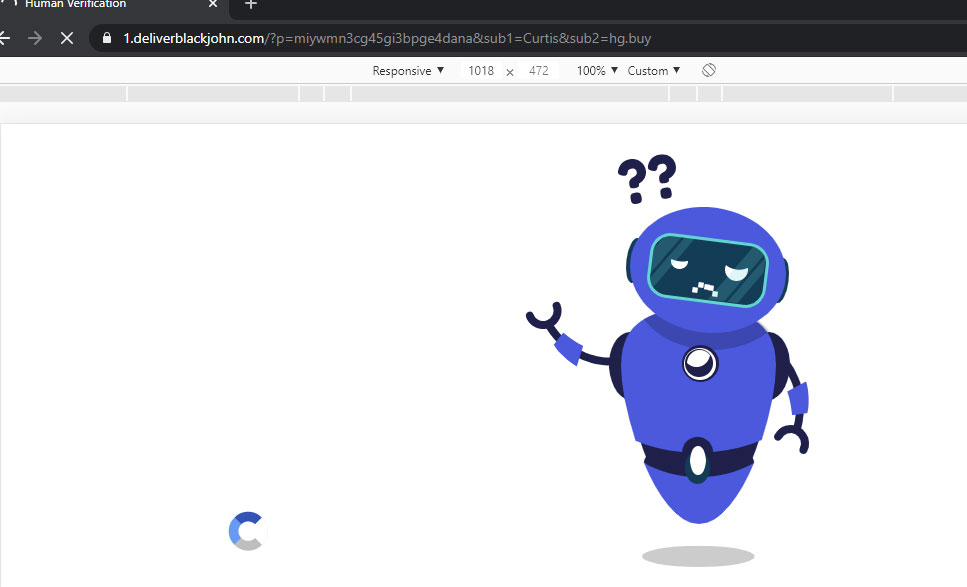This screenshot has height=587, width=967.
Task: Close the Human Verification tab
Action: 213,4
